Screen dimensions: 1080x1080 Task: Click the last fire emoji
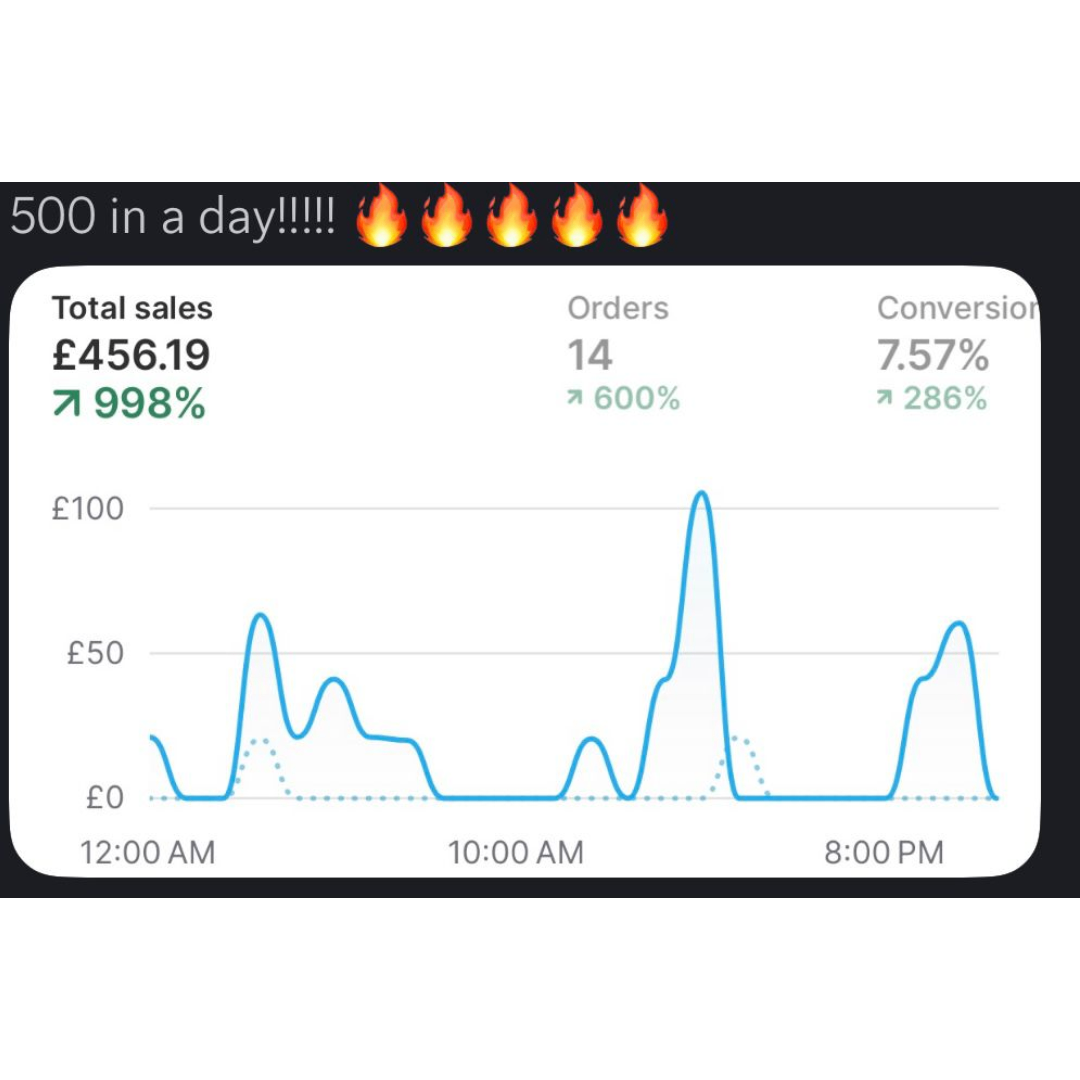click(641, 216)
